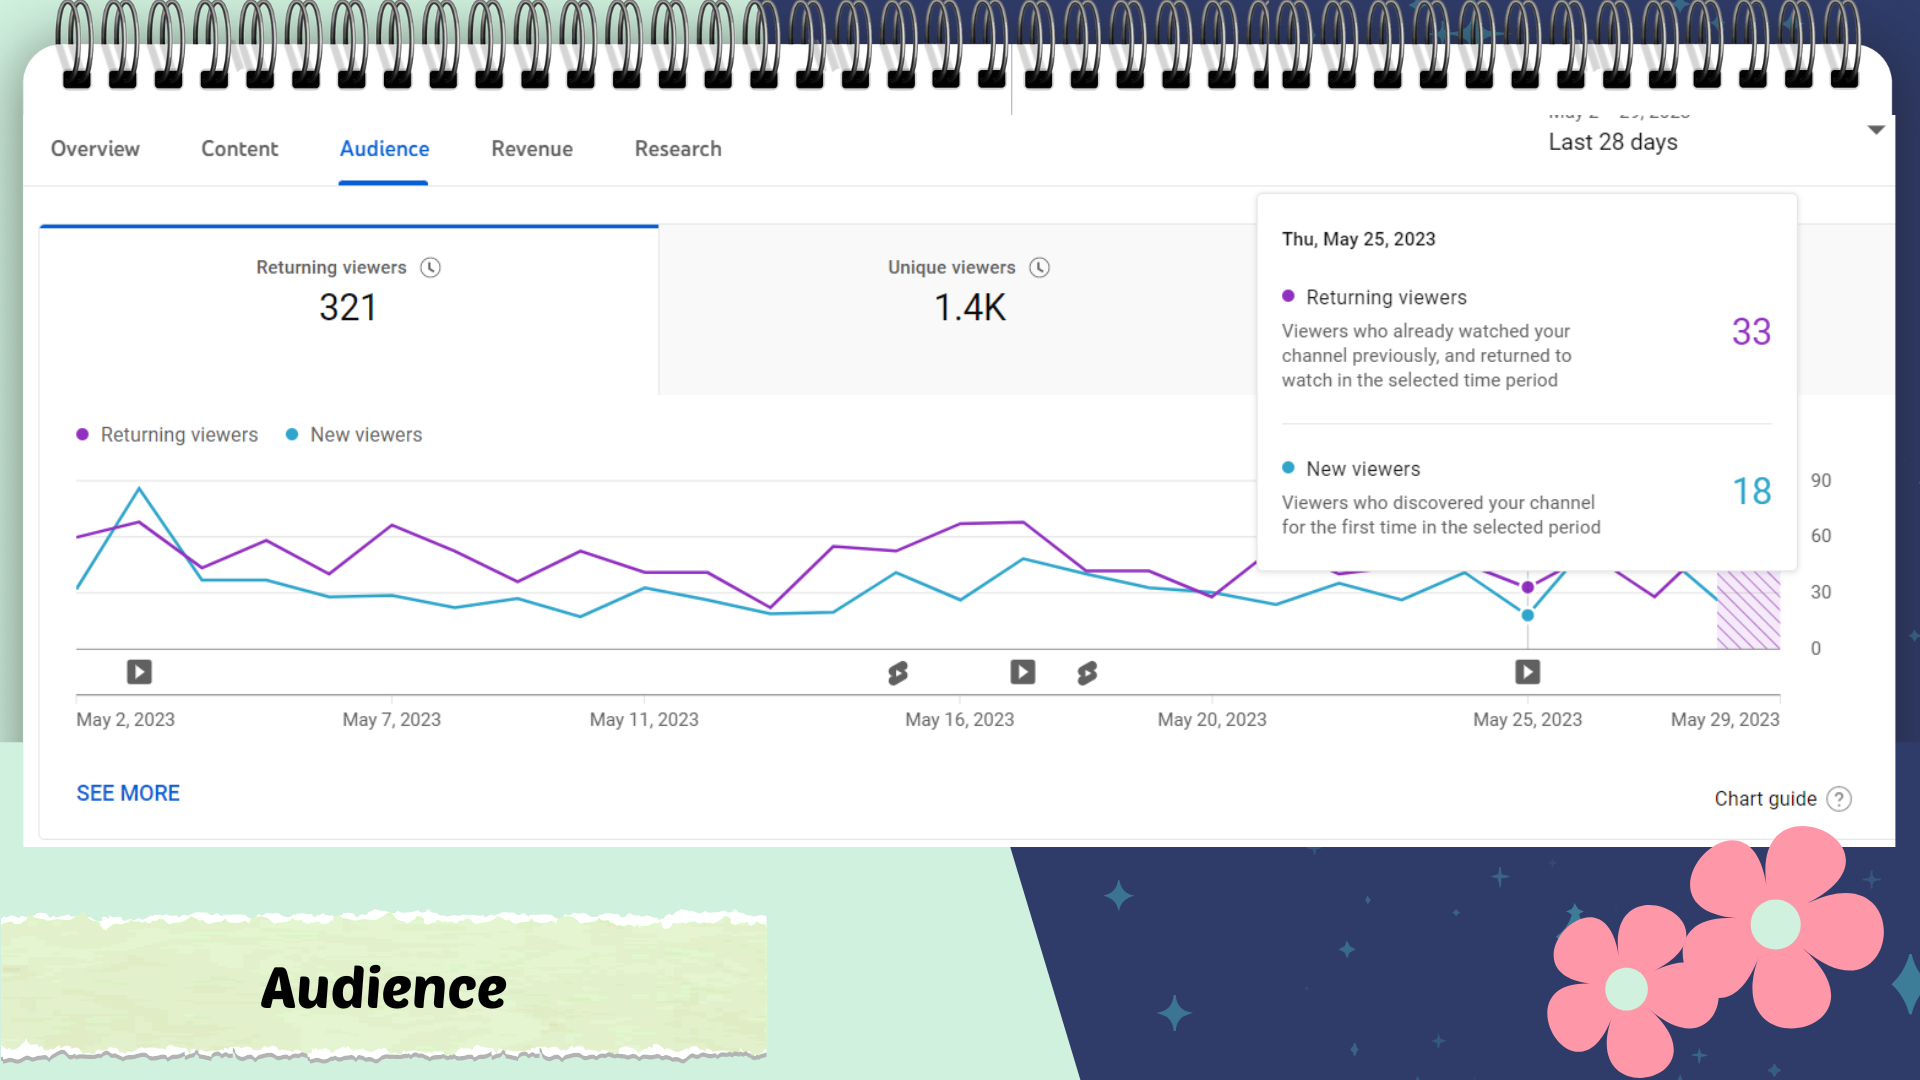
Task: Expand the Last 28 days dropdown arrow
Action: (1876, 130)
